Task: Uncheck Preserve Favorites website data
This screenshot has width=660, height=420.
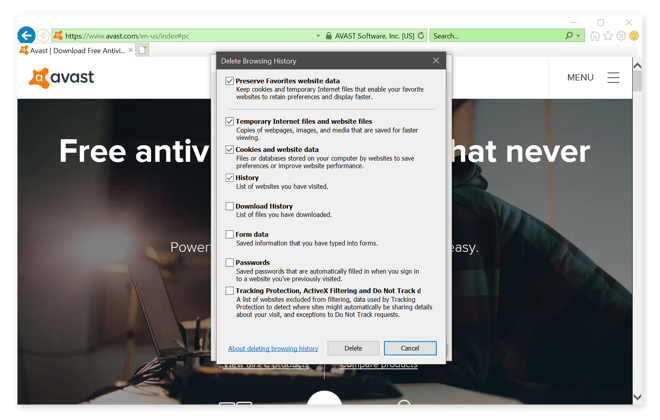Action: tap(229, 81)
